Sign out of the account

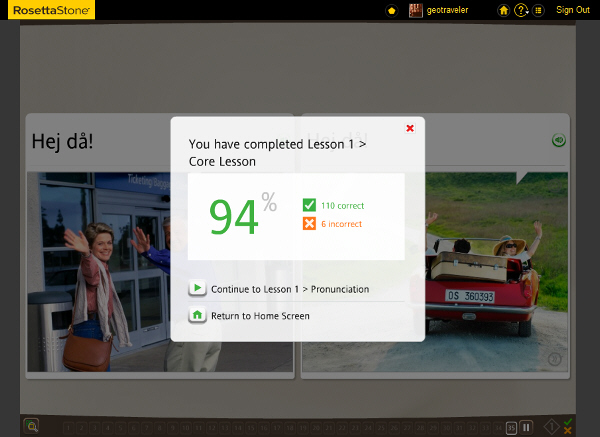(573, 10)
